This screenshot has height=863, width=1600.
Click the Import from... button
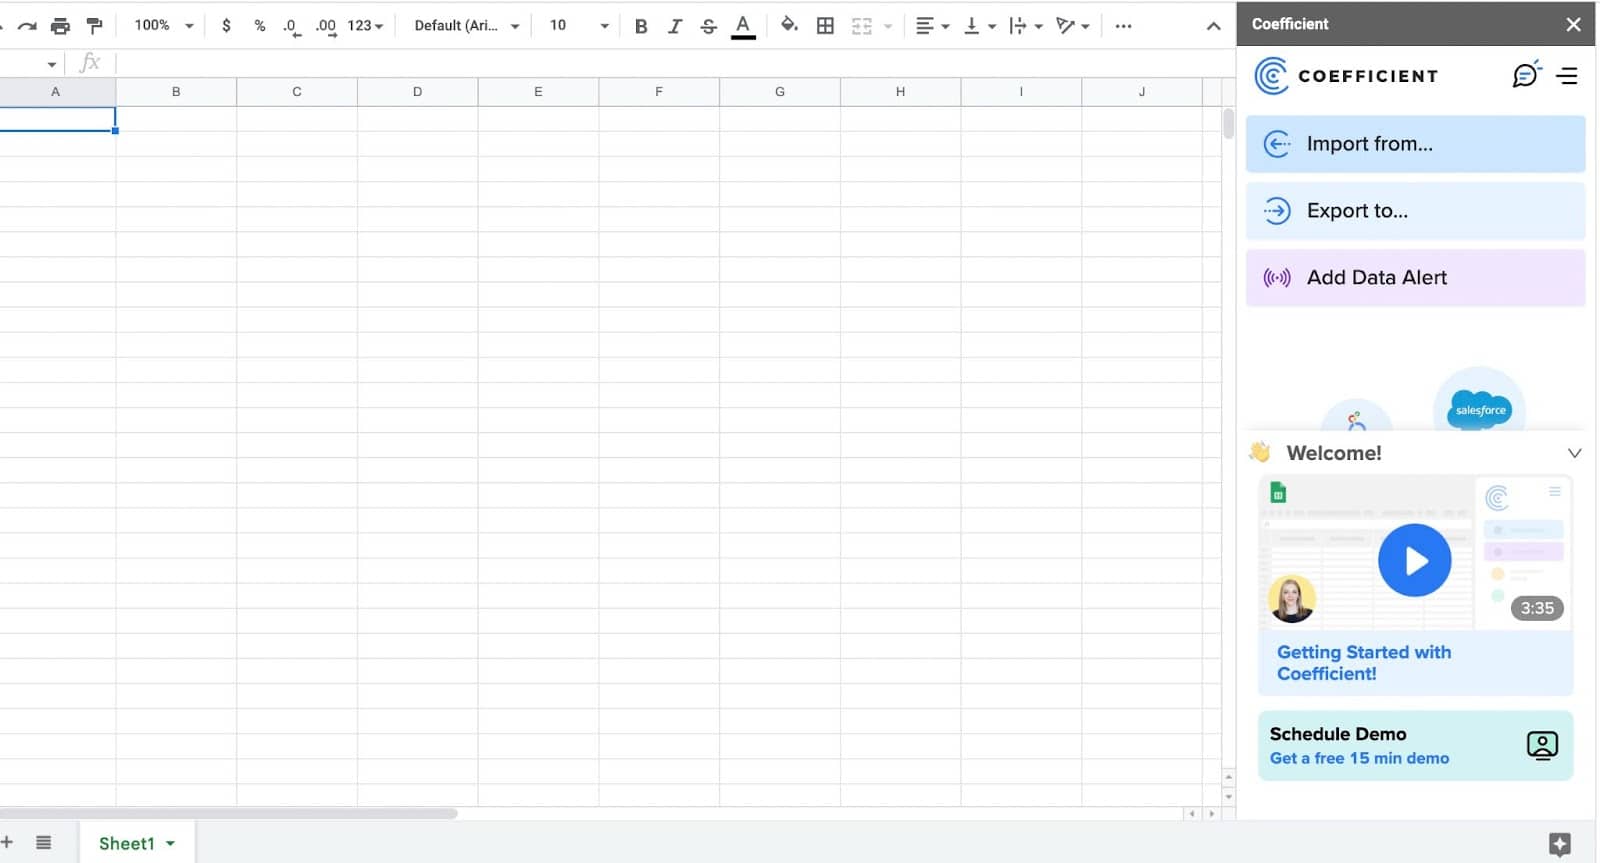[x=1415, y=144]
